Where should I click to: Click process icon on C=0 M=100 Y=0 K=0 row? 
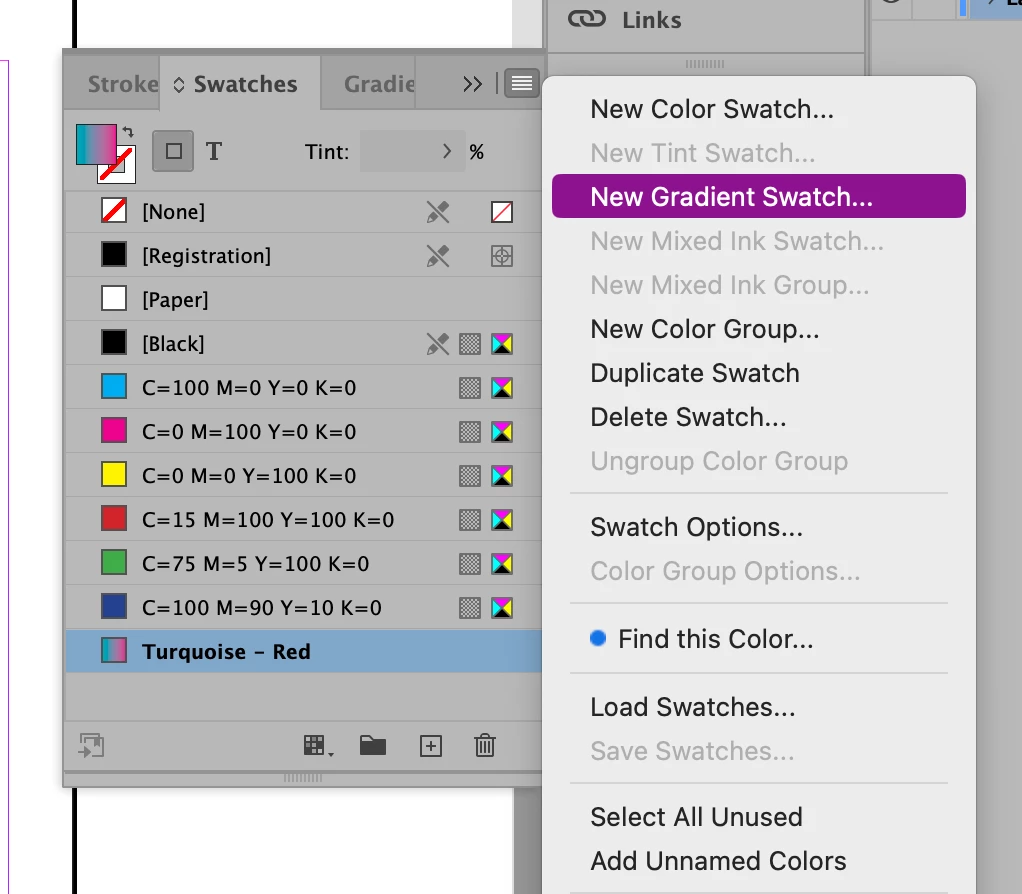click(470, 432)
